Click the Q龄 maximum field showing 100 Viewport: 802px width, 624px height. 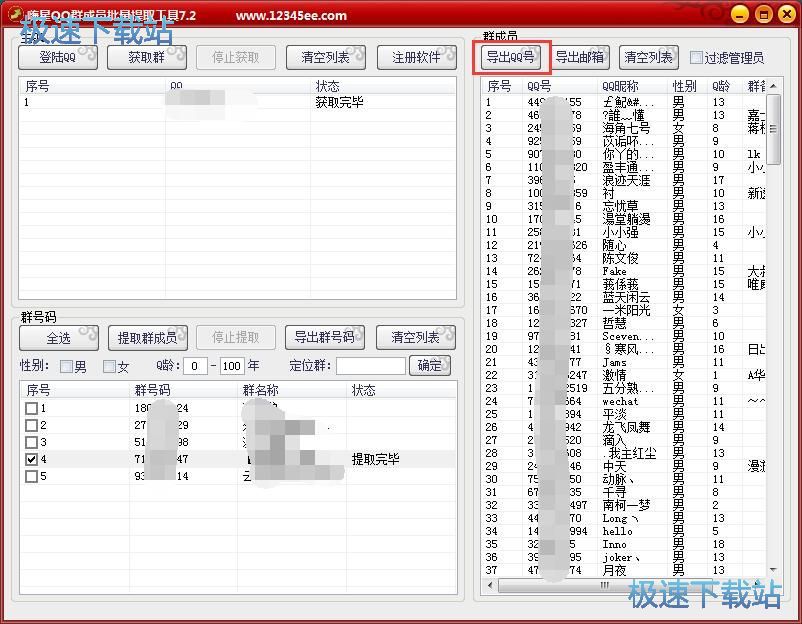coord(232,366)
